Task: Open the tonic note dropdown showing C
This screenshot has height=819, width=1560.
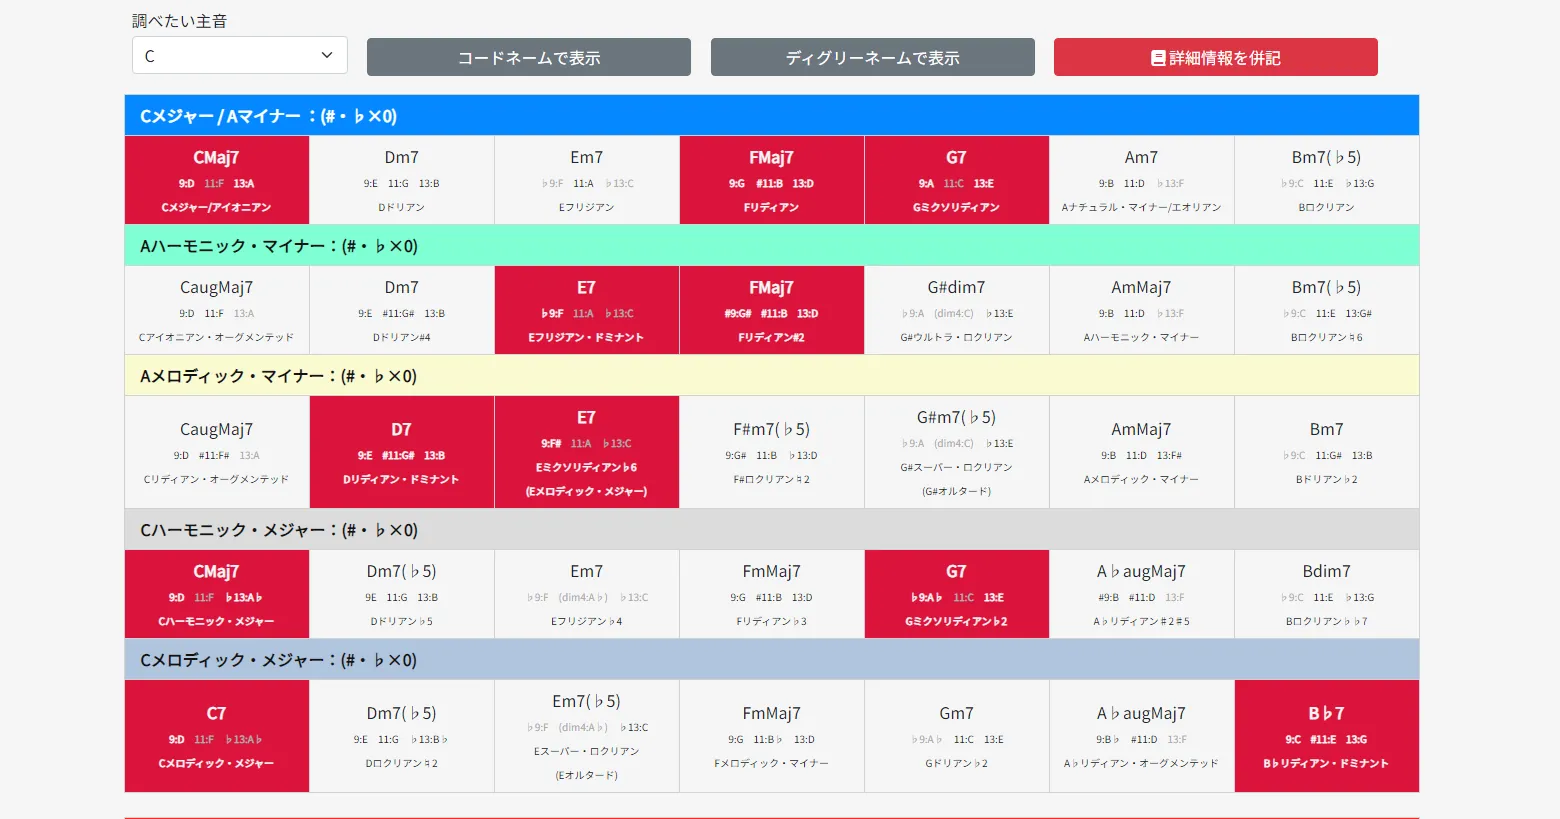Action: 240,55
